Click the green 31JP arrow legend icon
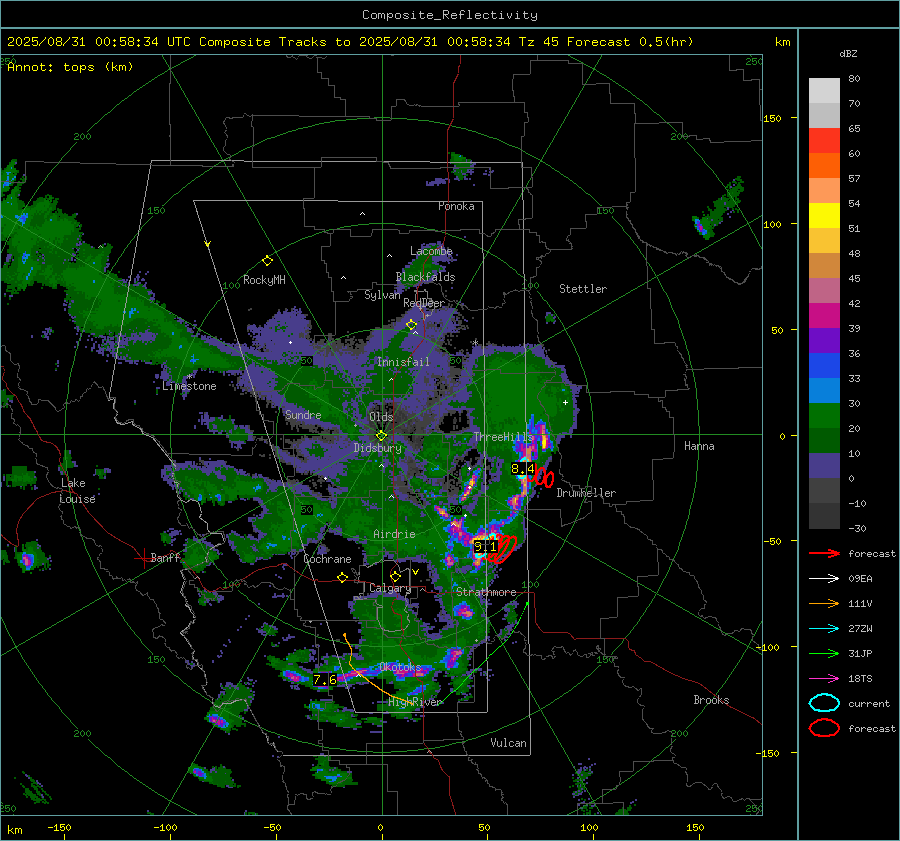 pyautogui.click(x=824, y=653)
